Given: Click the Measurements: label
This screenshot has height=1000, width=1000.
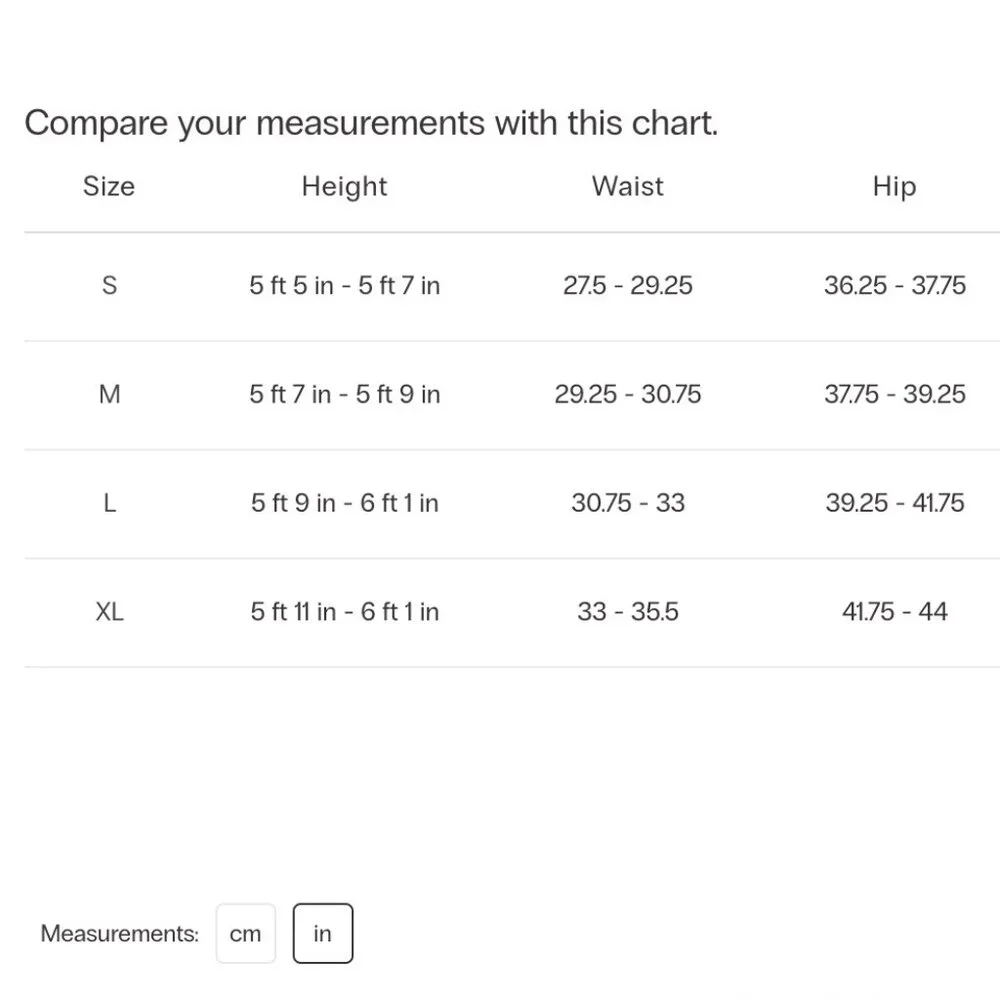Looking at the screenshot, I should click(x=120, y=934).
